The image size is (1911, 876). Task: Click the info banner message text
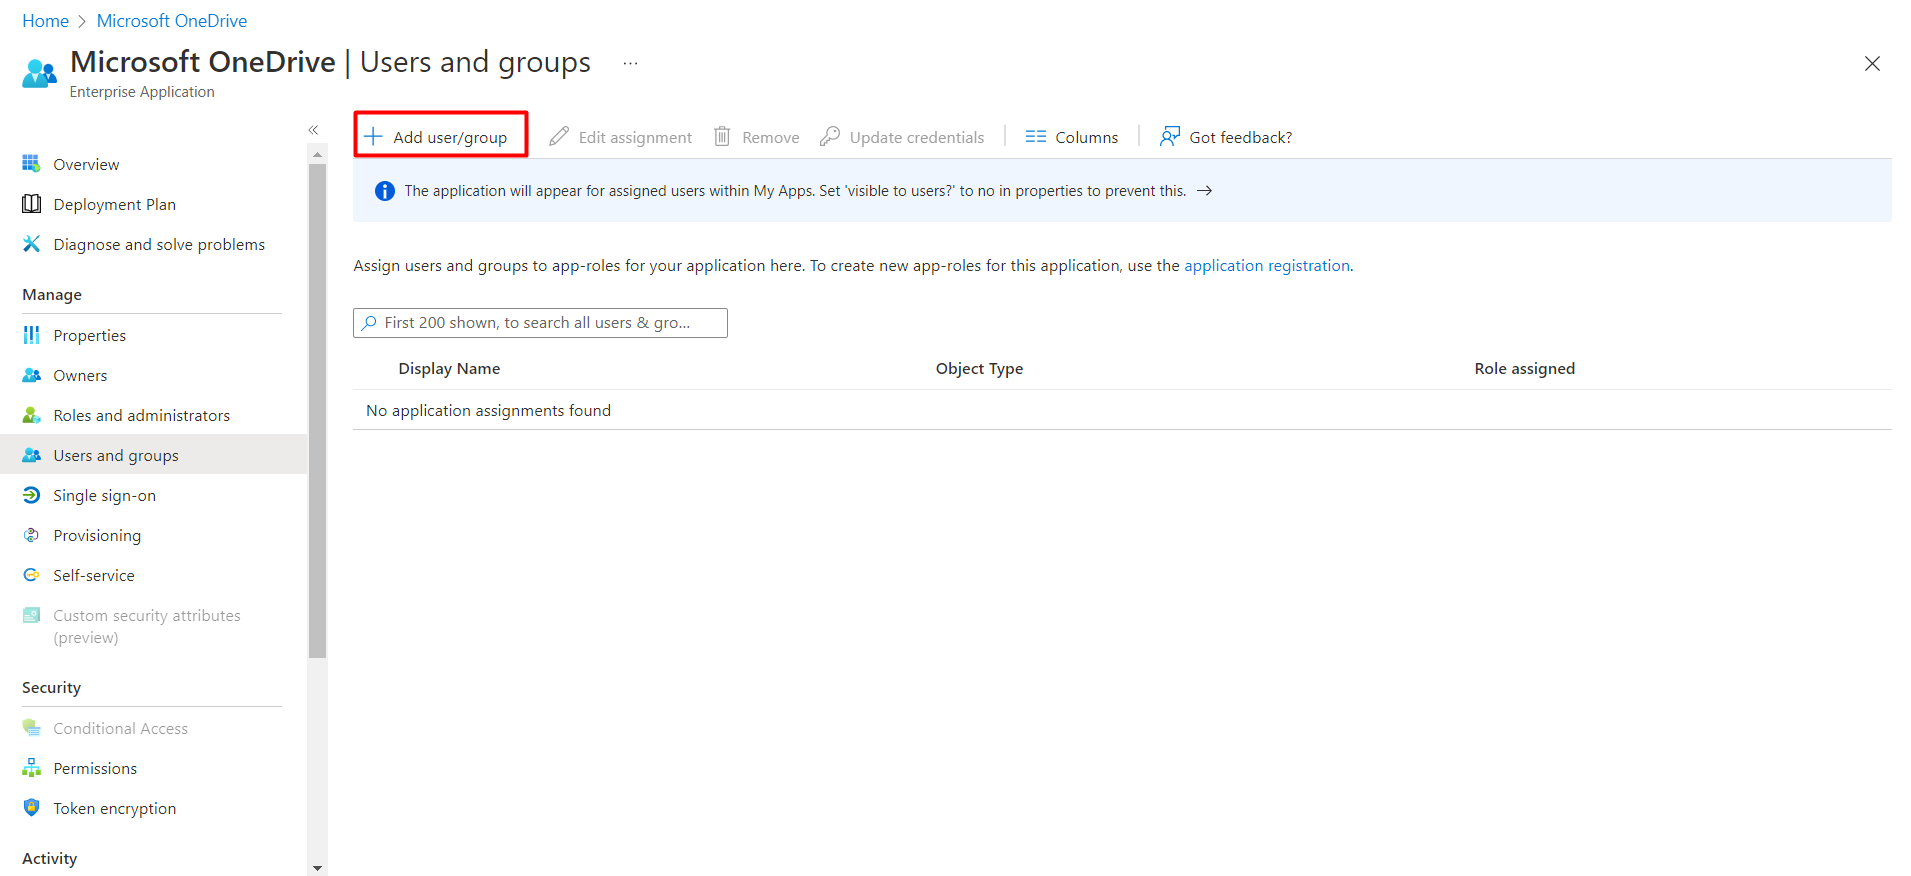click(x=795, y=190)
